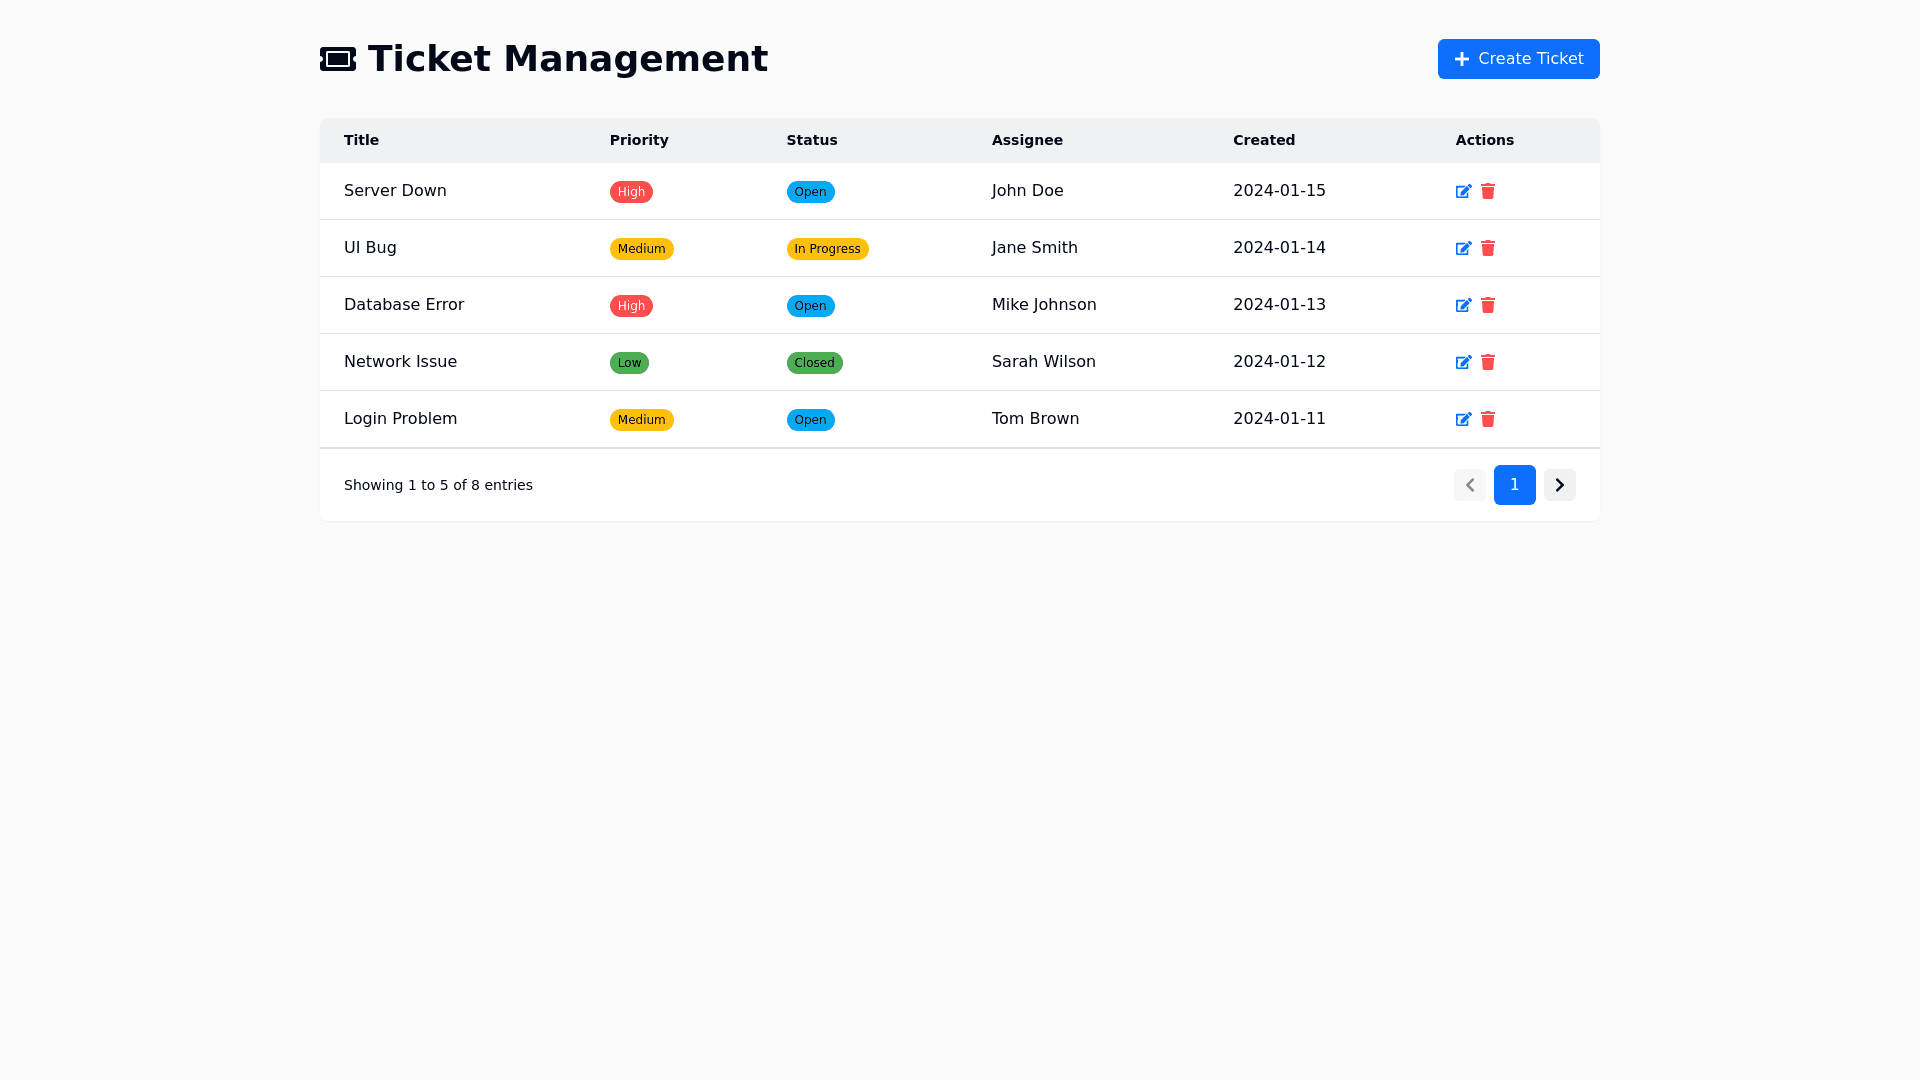
Task: Click the In Progress status badge
Action: point(827,249)
